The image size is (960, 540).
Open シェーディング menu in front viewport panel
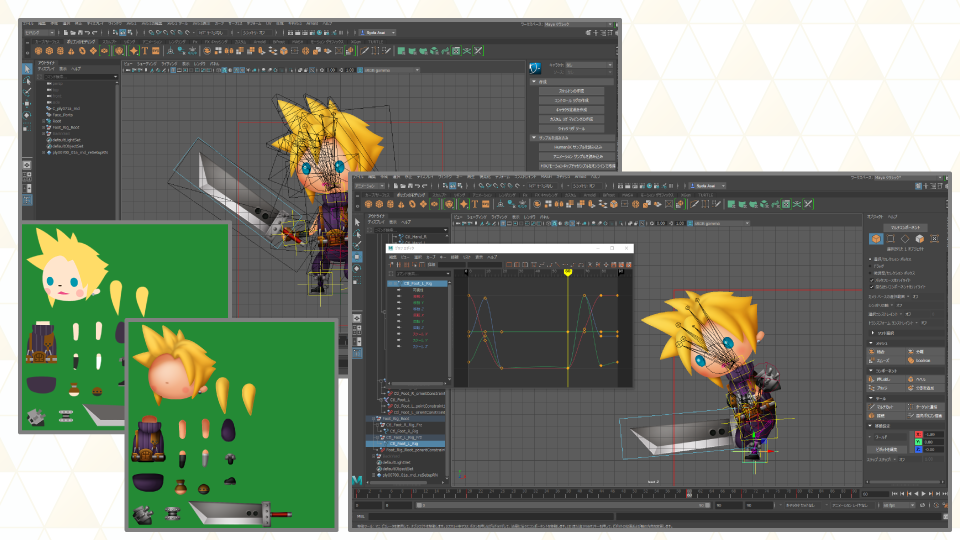click(477, 217)
